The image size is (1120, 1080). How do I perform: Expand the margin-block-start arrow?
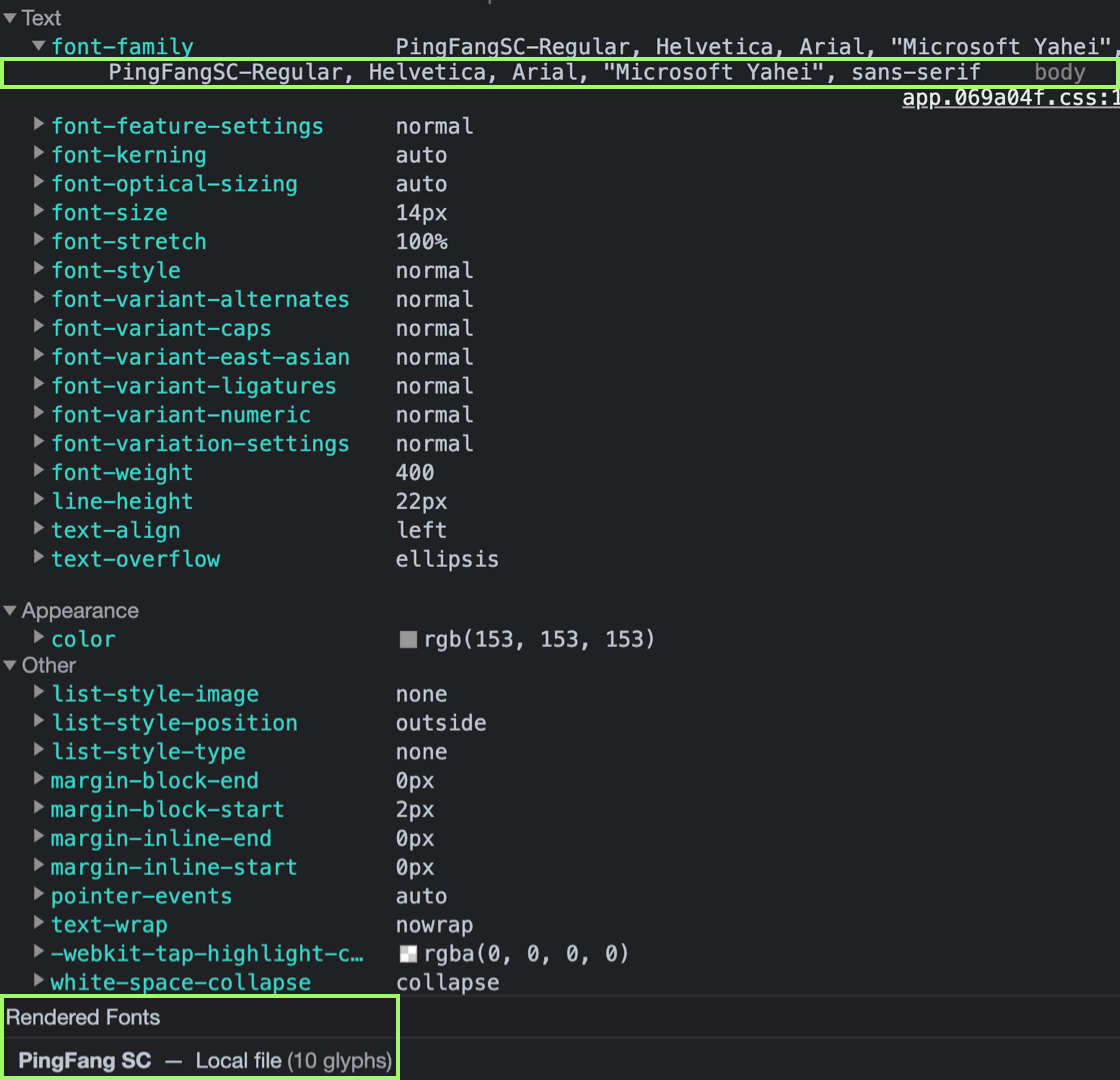(x=39, y=808)
